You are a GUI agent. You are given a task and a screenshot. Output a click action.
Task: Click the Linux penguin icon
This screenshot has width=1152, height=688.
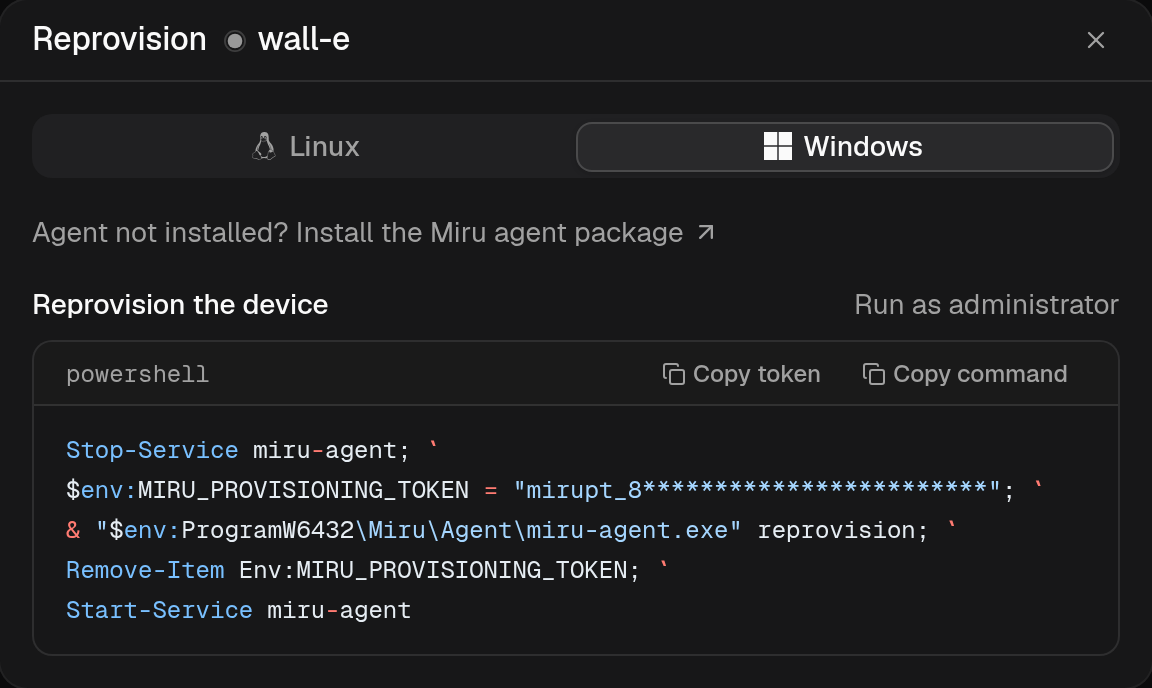(264, 146)
